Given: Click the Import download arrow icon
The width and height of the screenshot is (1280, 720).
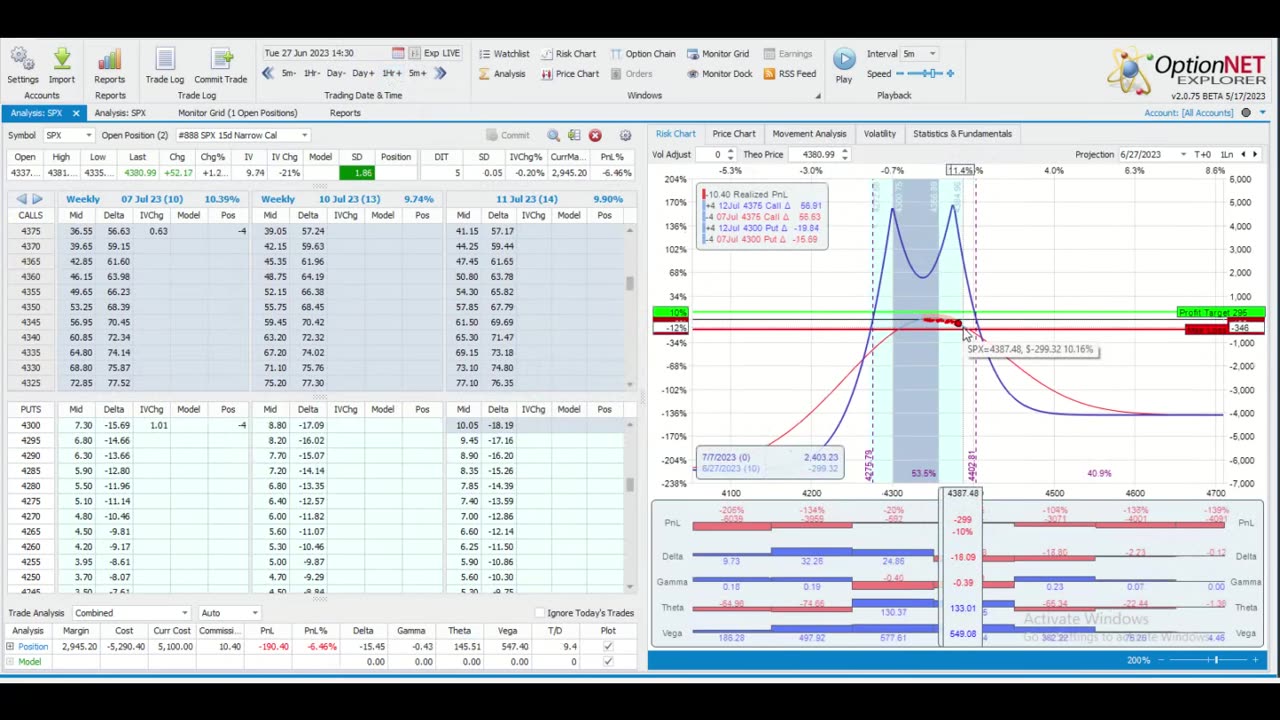Looking at the screenshot, I should [61, 60].
